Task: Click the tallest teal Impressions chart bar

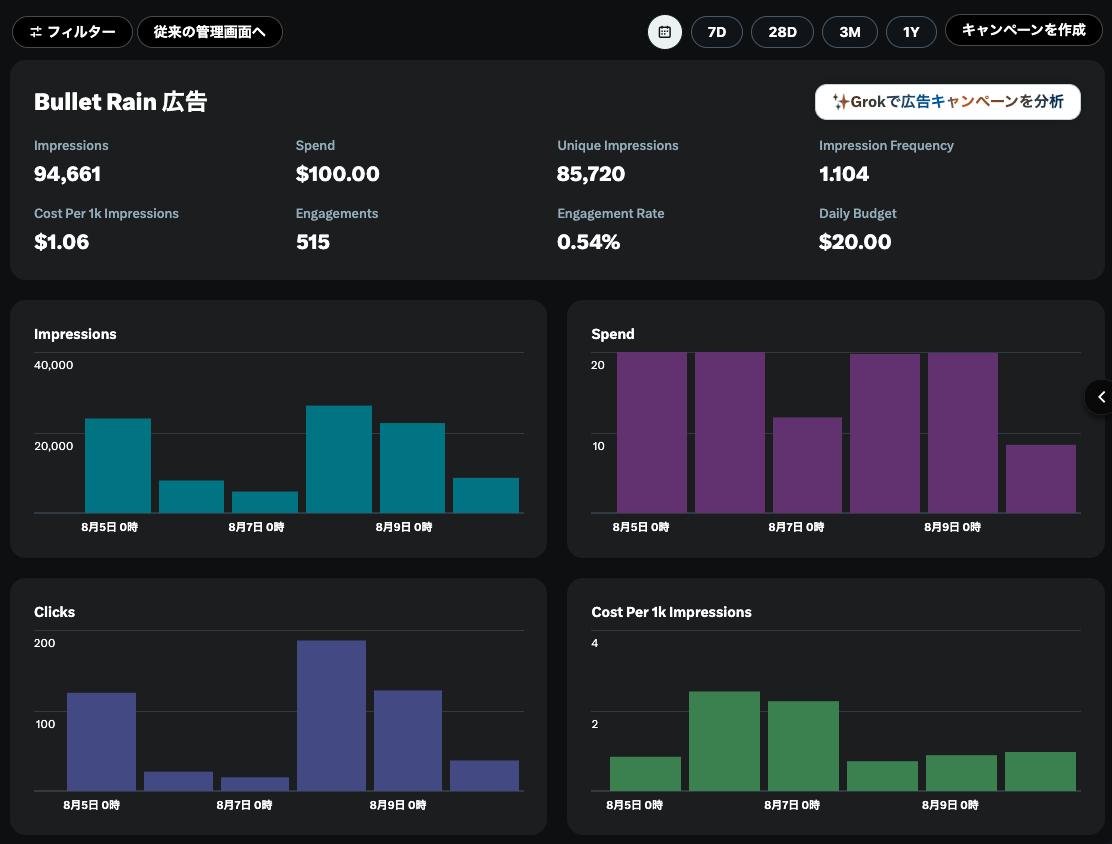Action: pos(339,459)
